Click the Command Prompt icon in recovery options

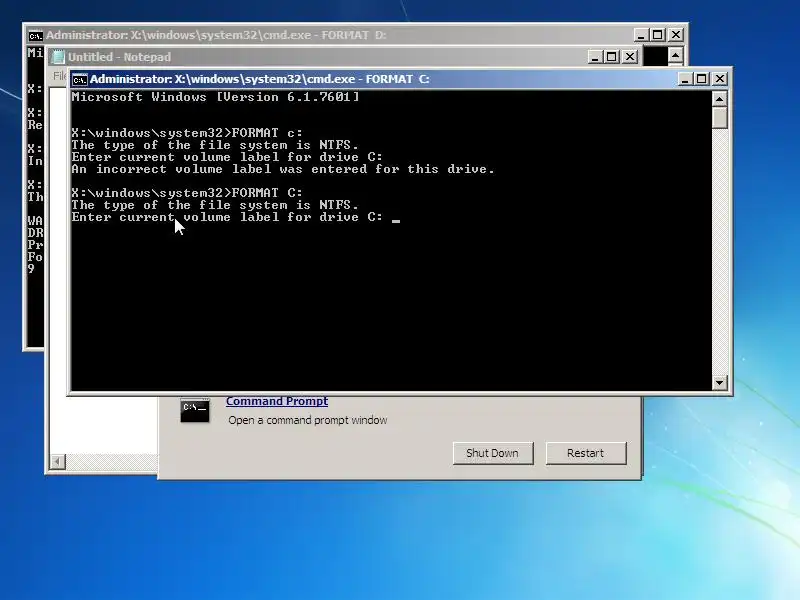[194, 411]
